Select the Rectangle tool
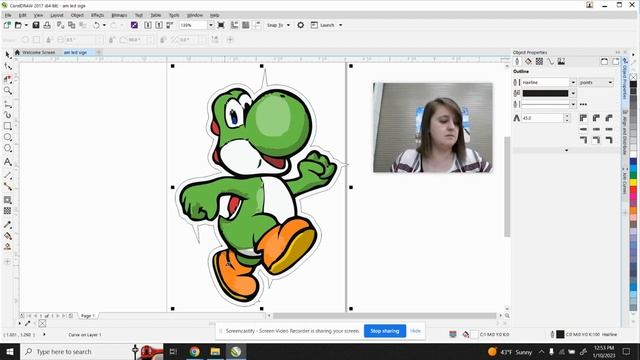The height and width of the screenshot is (360, 640). (8, 126)
